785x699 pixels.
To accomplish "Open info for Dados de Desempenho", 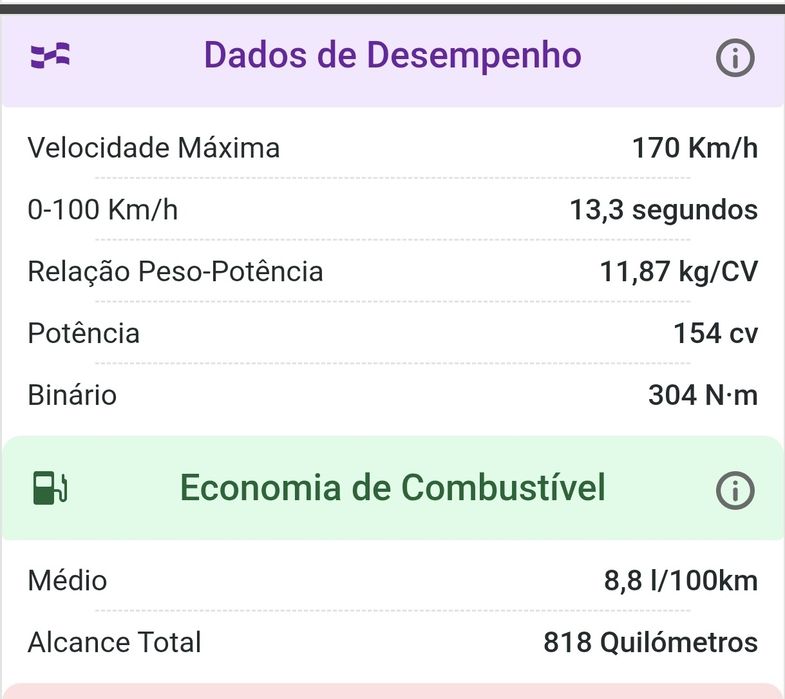I will tap(734, 58).
